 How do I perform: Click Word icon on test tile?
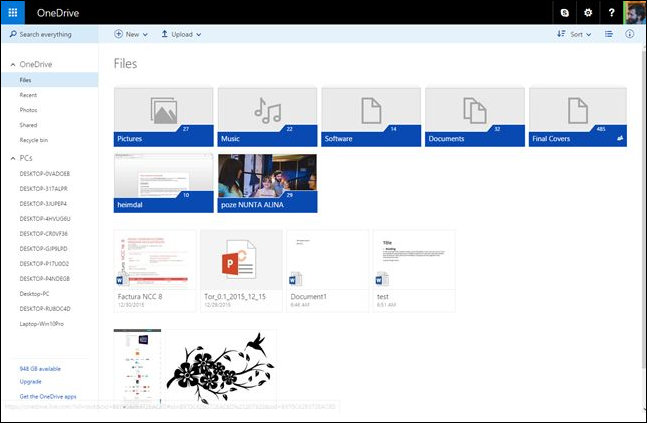coord(382,279)
